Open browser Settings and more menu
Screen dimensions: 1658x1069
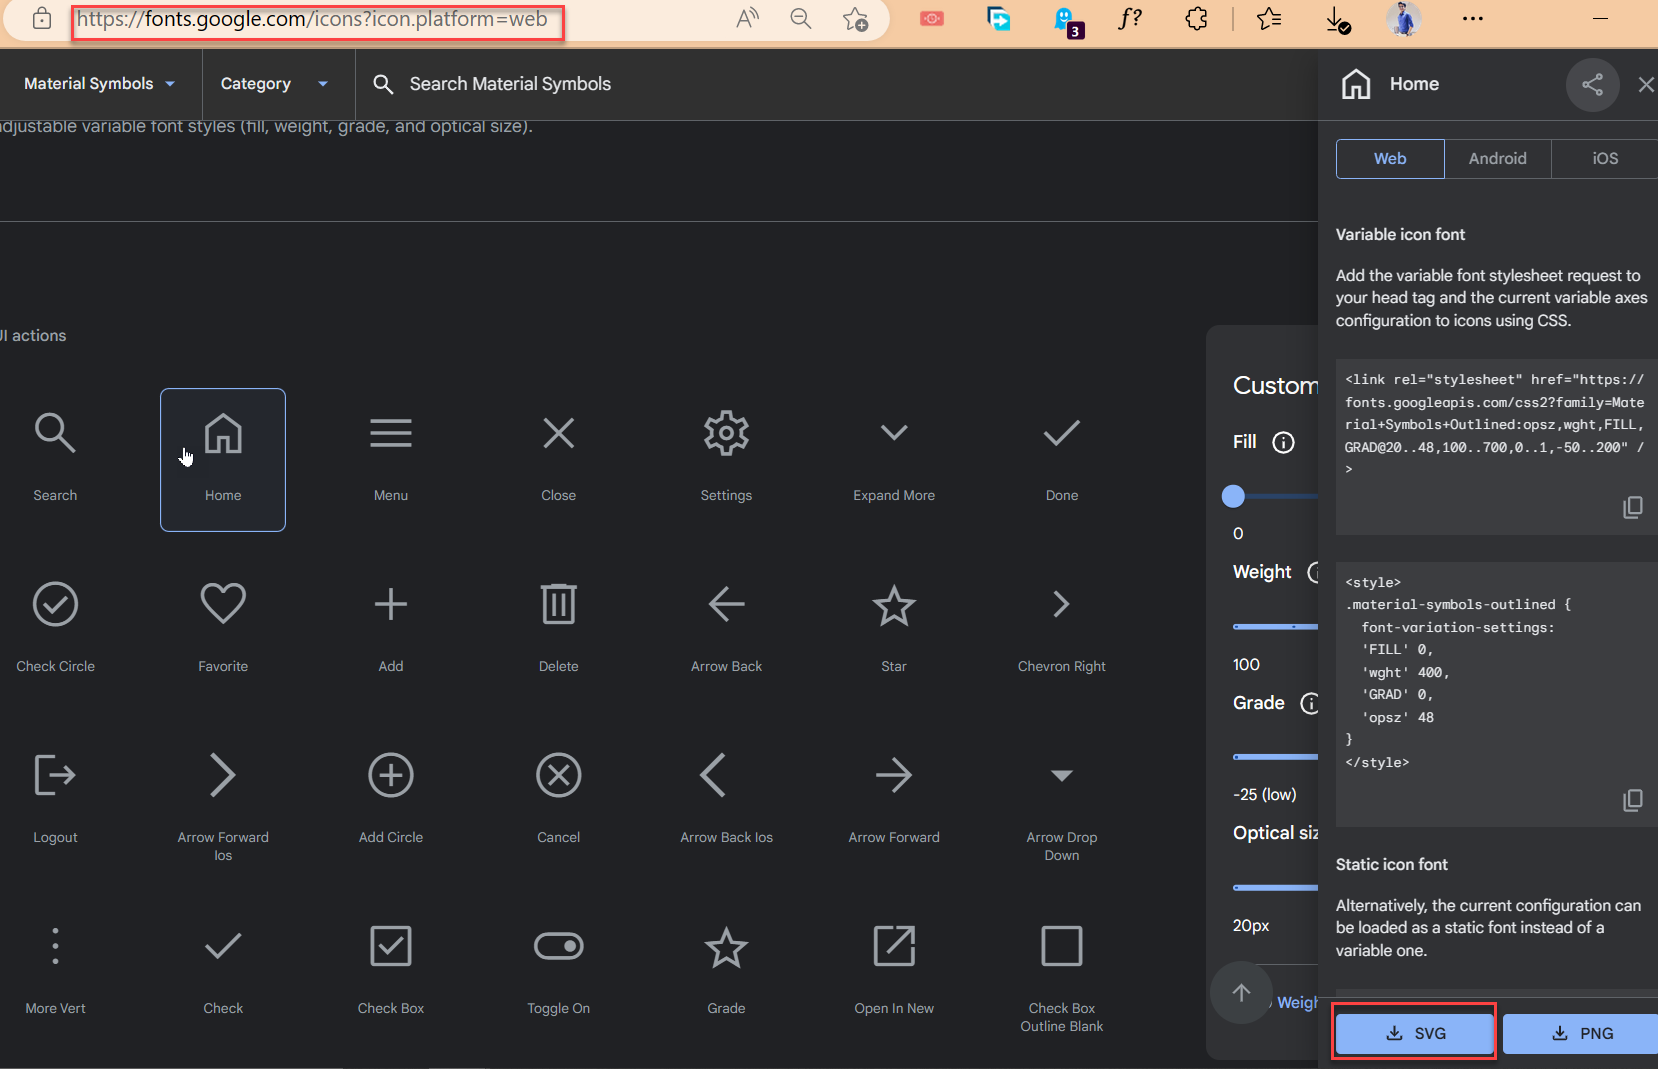click(1472, 19)
